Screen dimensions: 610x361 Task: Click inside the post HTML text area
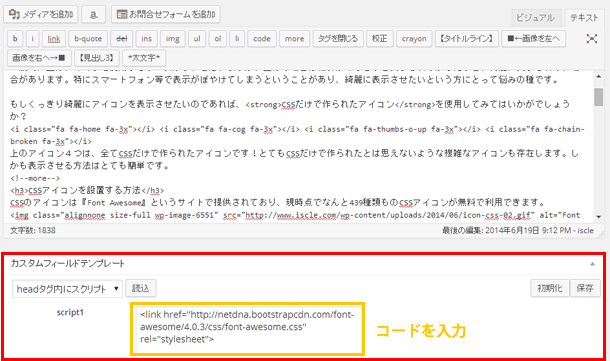(299, 146)
